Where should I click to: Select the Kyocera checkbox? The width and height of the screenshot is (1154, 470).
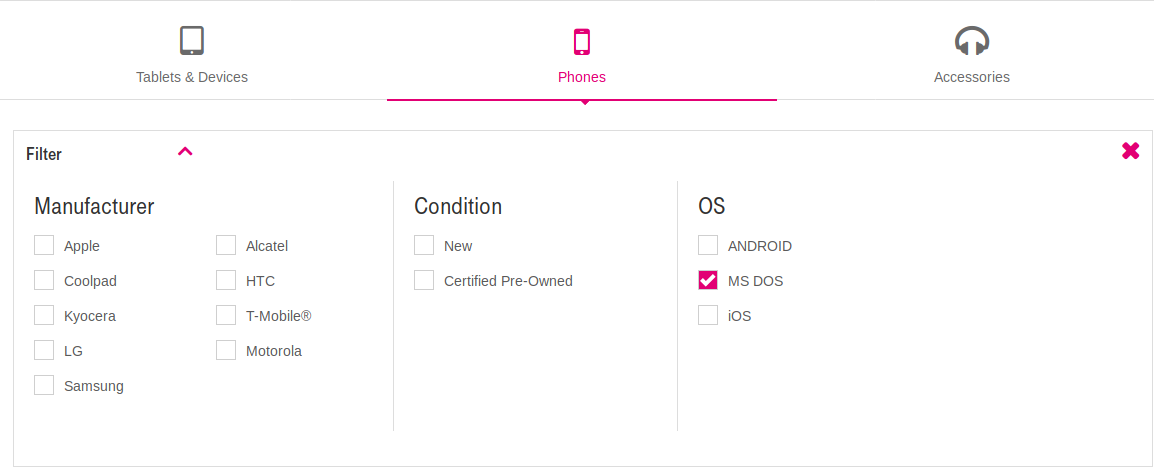[x=44, y=315]
